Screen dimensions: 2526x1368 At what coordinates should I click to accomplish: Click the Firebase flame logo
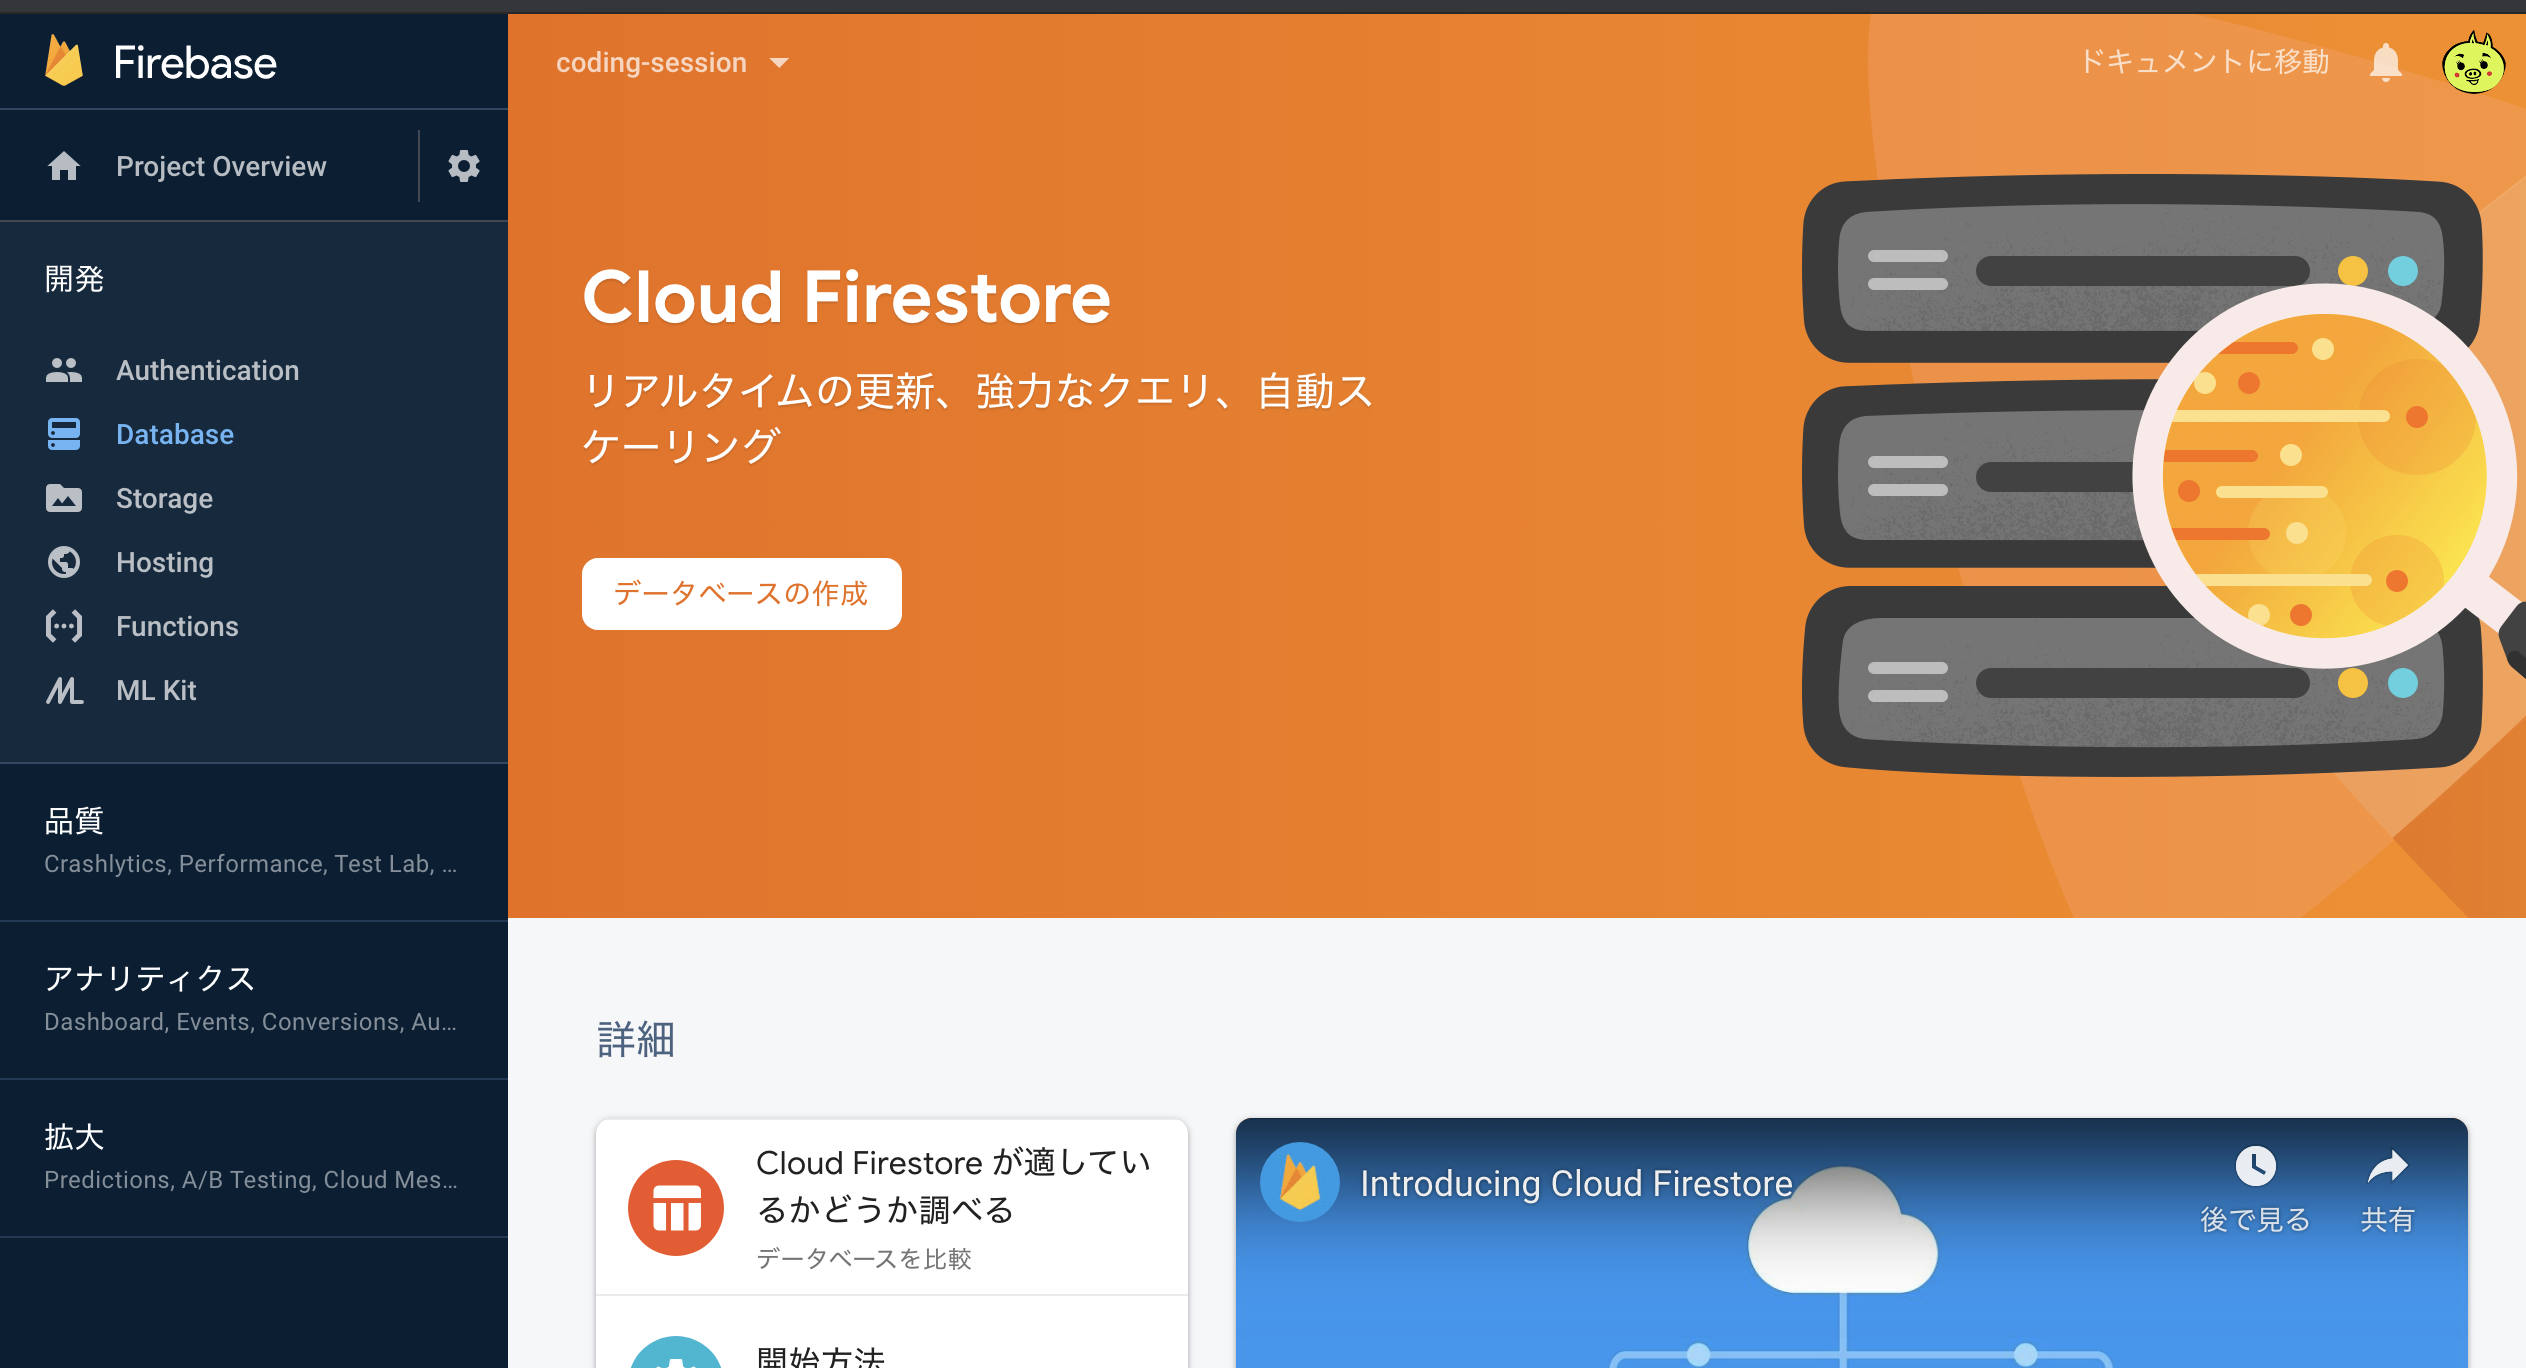64,62
